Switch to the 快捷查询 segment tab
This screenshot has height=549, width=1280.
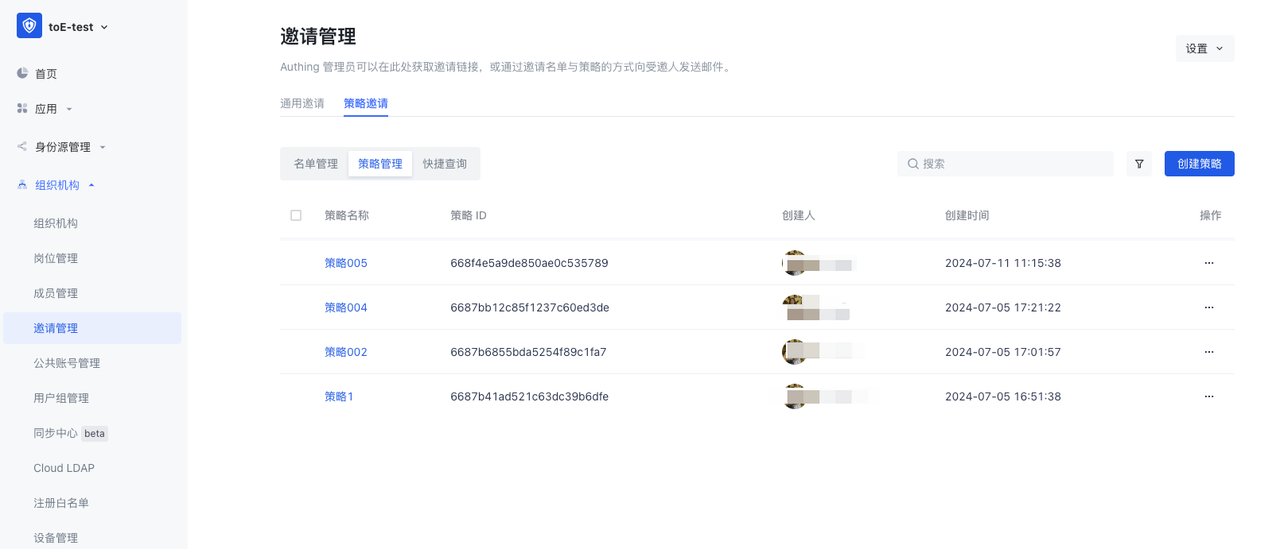[444, 164]
